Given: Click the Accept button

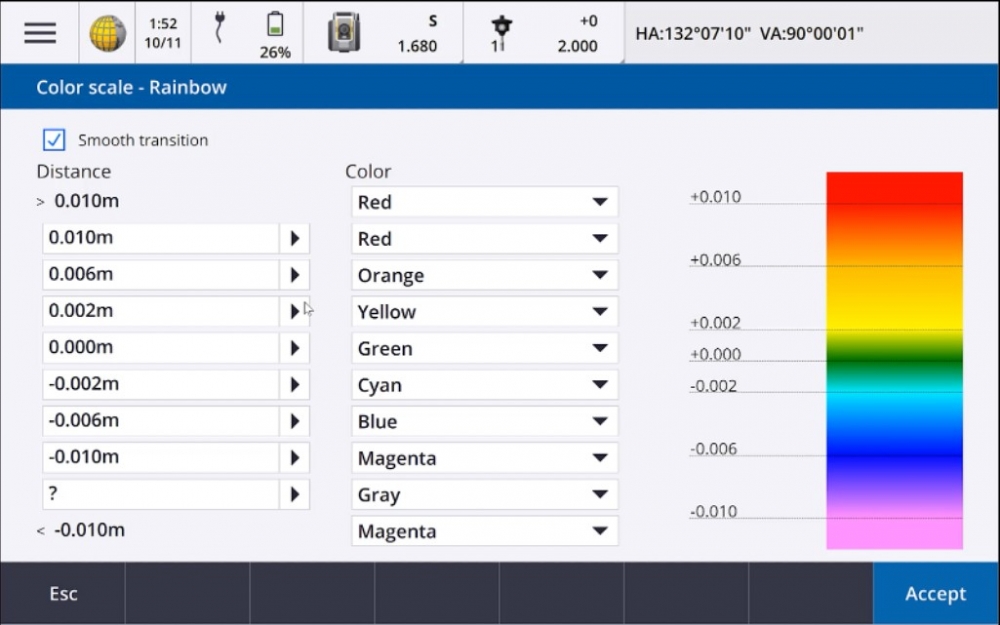Looking at the screenshot, I should tap(935, 594).
